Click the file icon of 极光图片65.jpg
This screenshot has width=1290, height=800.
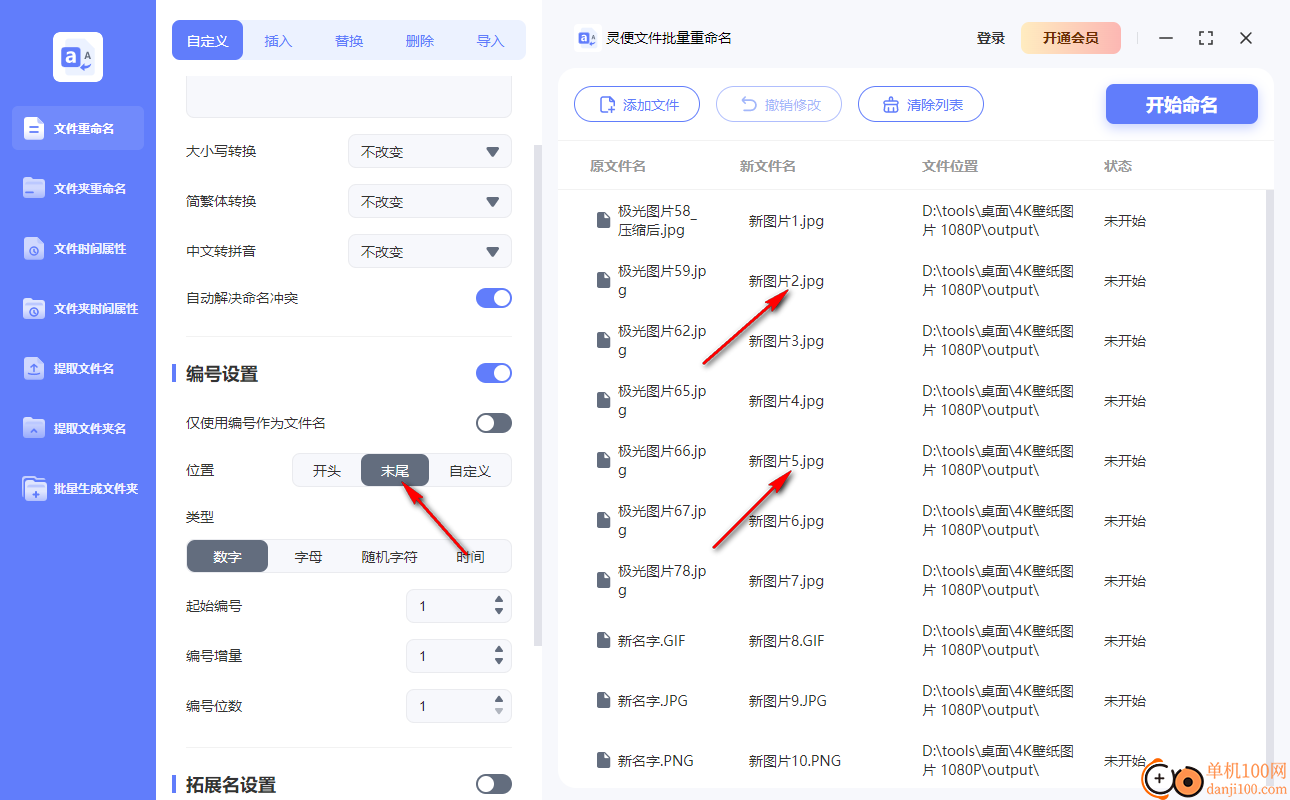tap(603, 400)
